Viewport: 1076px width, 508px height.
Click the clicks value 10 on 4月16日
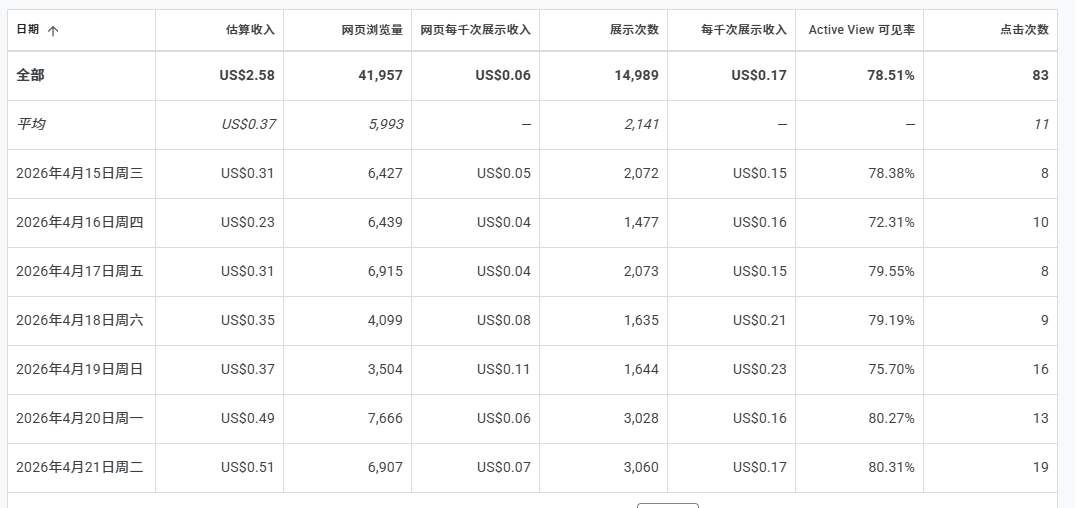pyautogui.click(x=1041, y=222)
